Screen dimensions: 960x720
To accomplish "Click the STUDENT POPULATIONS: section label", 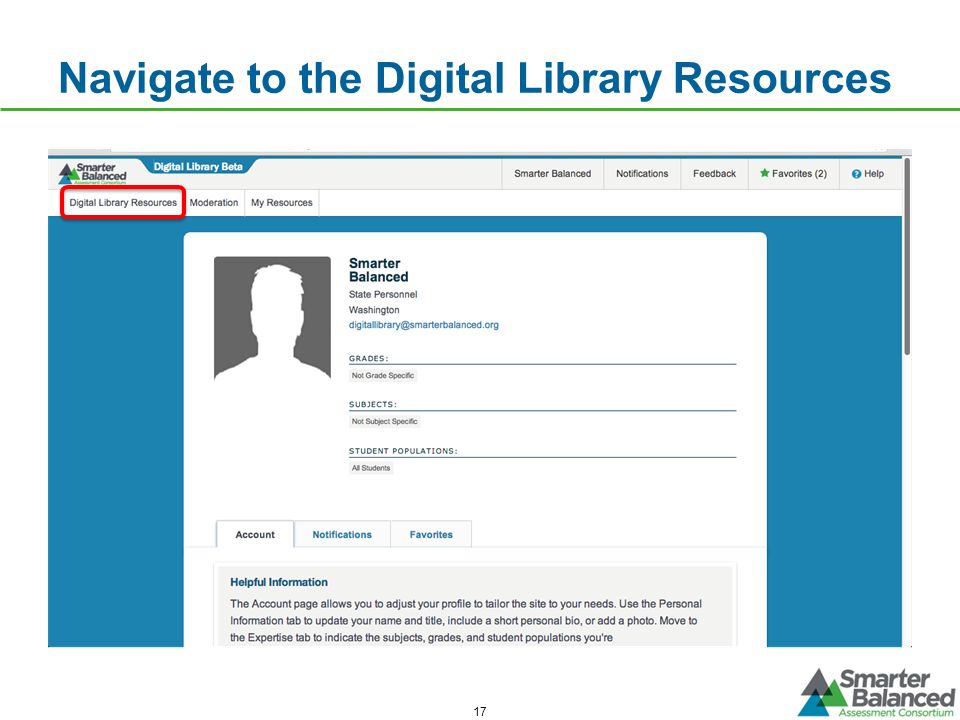I will 403,451.
